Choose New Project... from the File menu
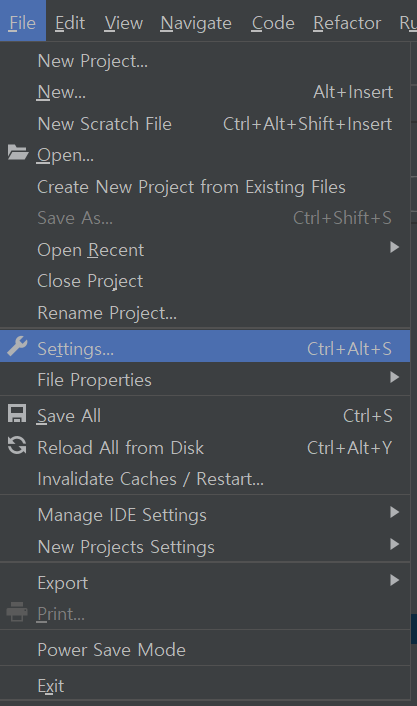 [x=205, y=61]
